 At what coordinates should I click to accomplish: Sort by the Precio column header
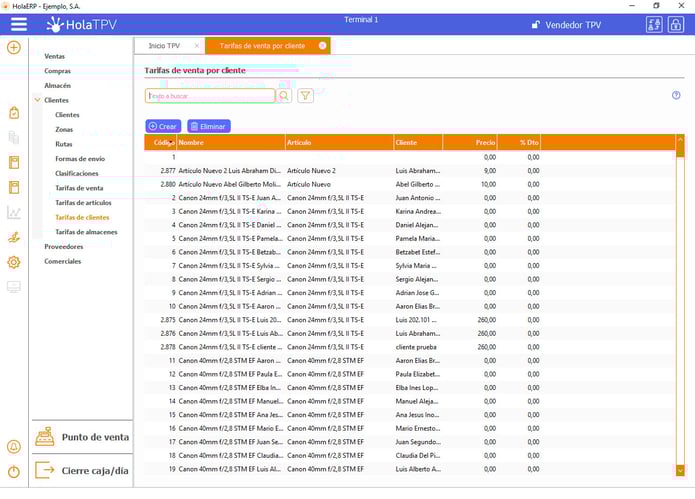(470, 143)
